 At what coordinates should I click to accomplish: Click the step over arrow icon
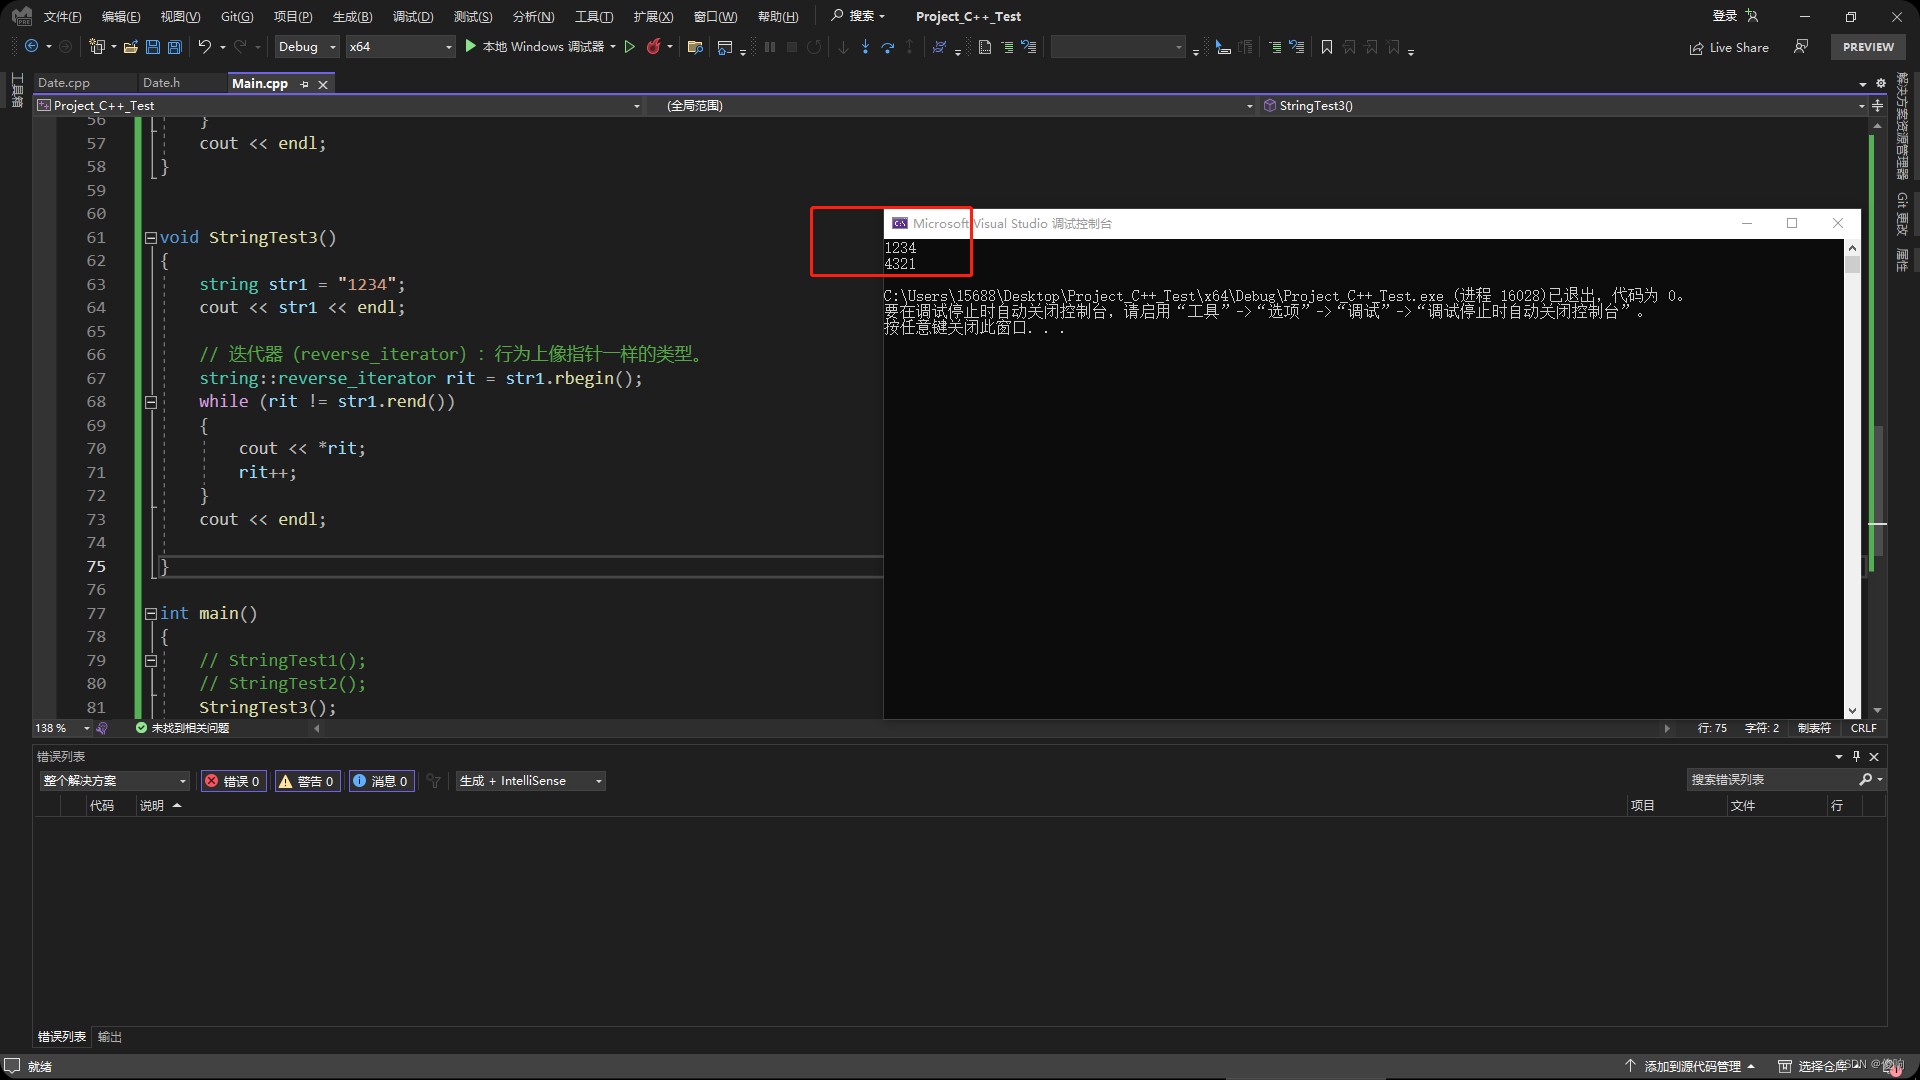888,47
